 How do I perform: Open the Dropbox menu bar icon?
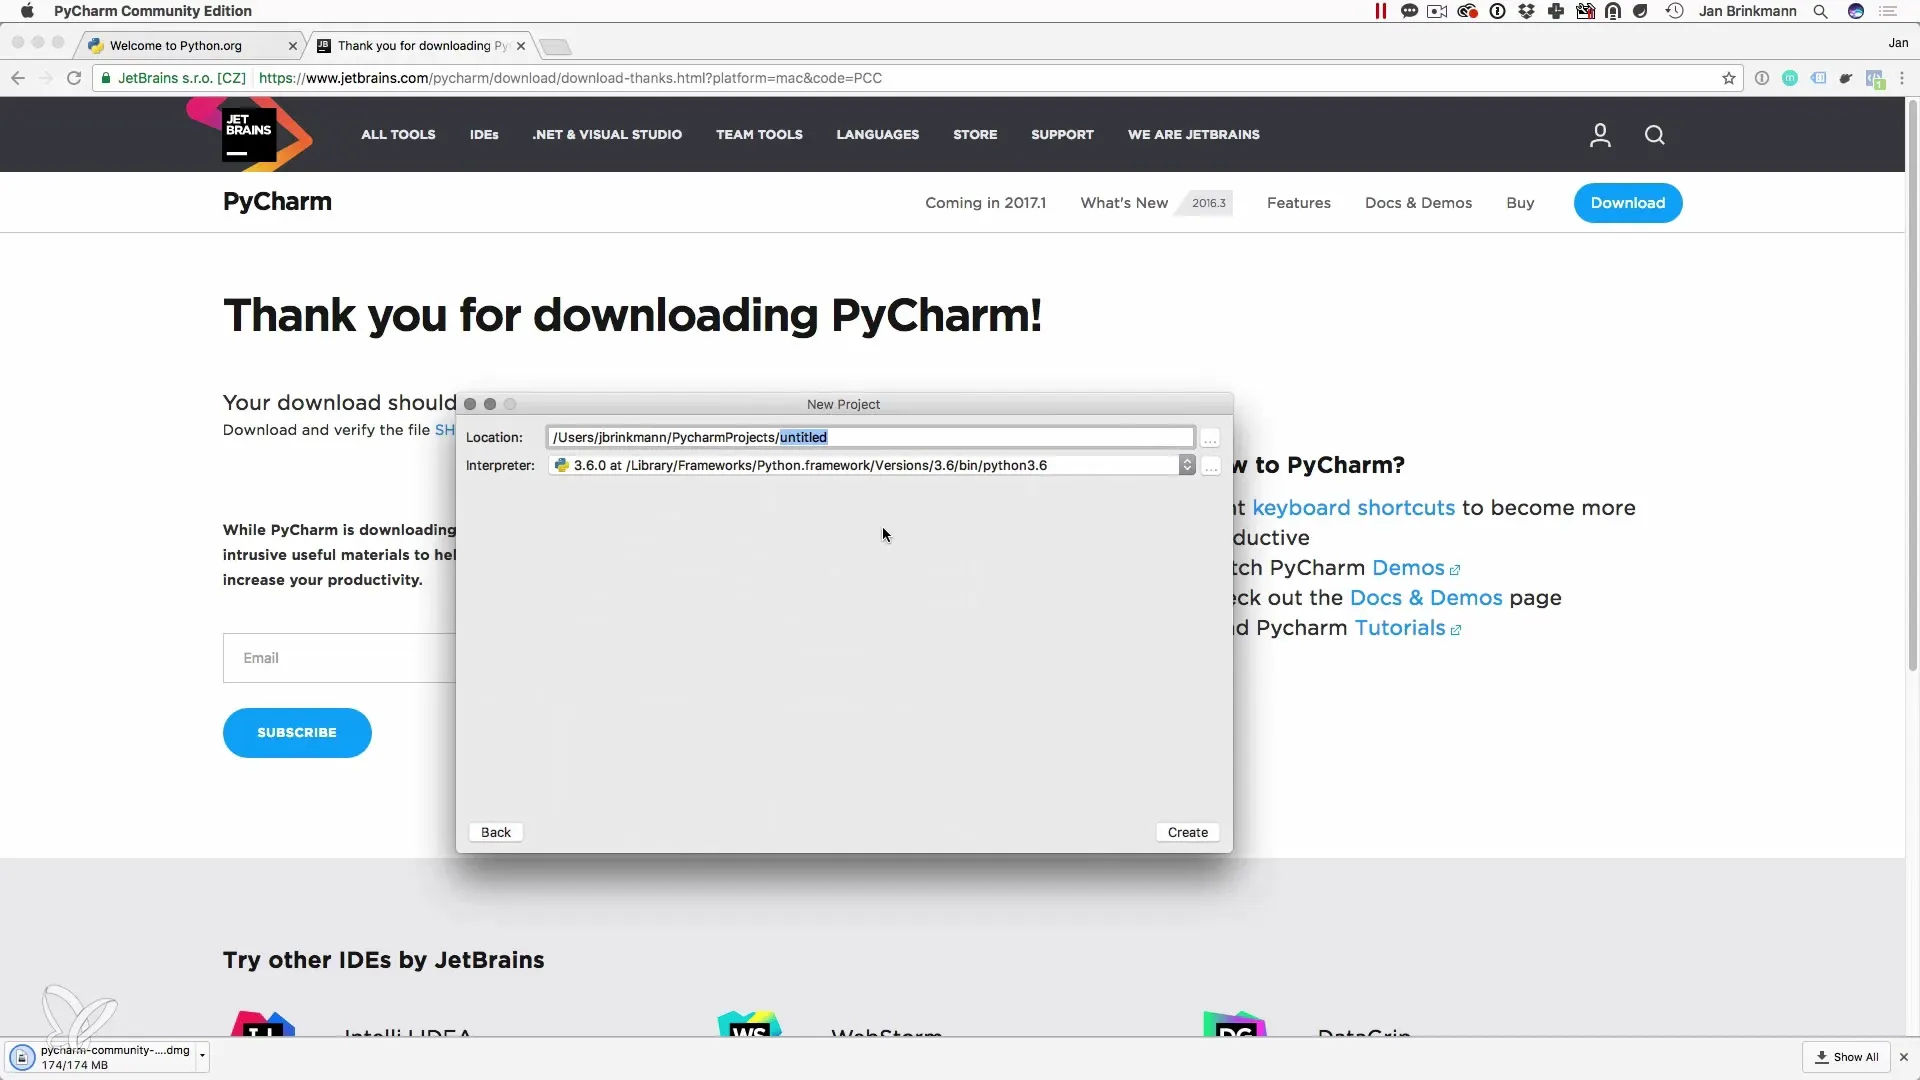(1526, 11)
